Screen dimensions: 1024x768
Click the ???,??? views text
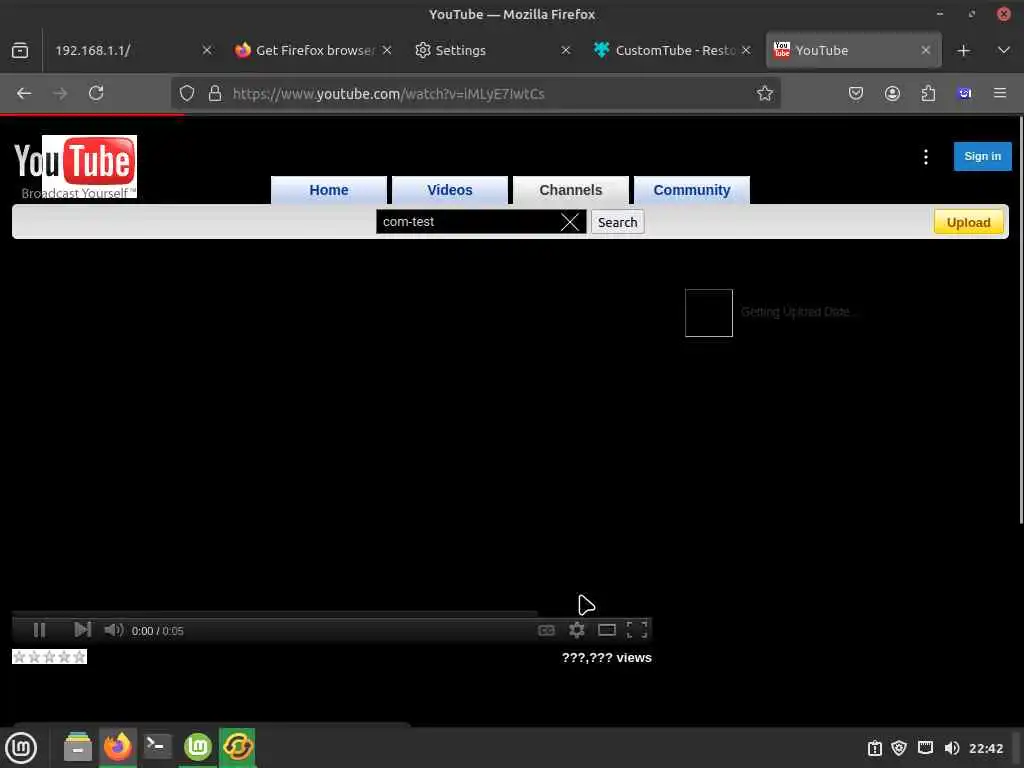tap(607, 658)
